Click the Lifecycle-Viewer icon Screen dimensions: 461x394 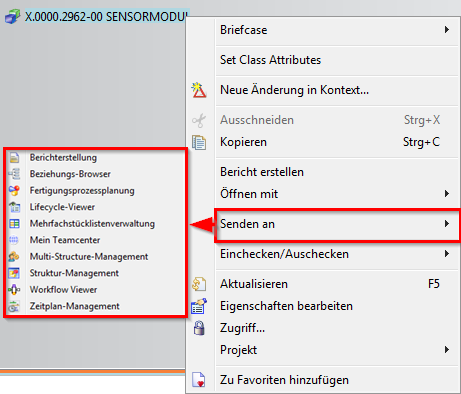pyautogui.click(x=14, y=207)
